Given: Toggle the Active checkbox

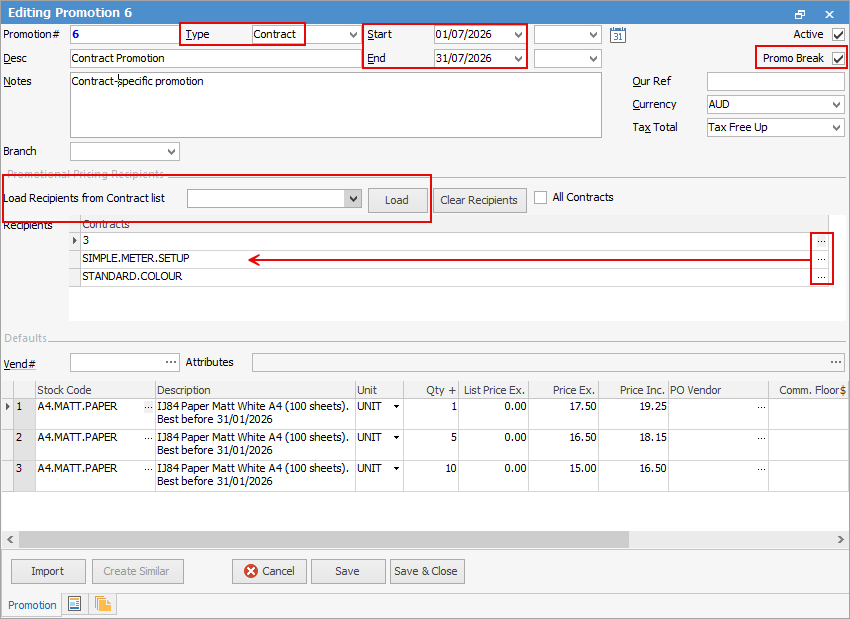Looking at the screenshot, I should tap(838, 35).
